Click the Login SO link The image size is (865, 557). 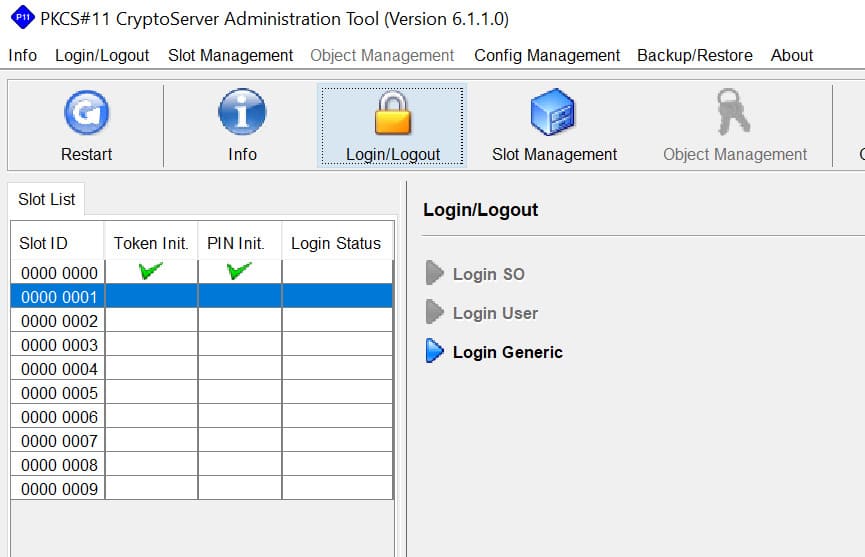tap(489, 274)
